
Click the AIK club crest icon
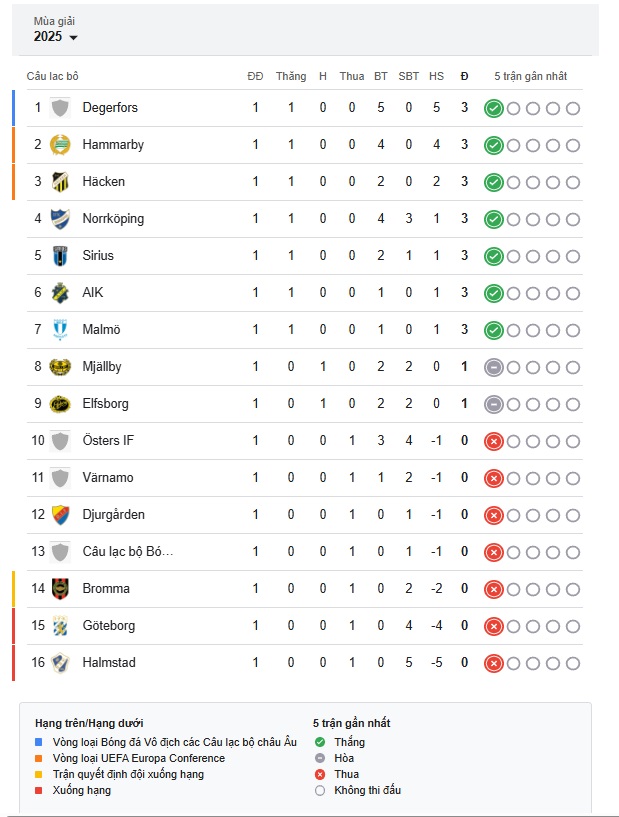[x=60, y=293]
